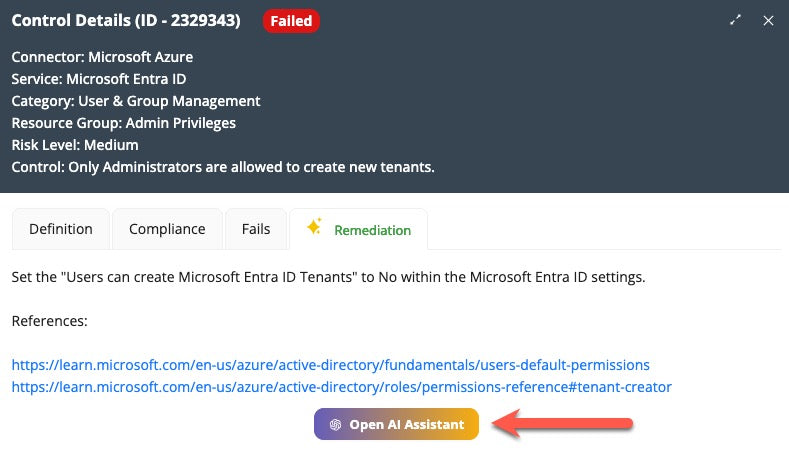Select the Service: Microsoft Entra ID text
This screenshot has height=451, width=789.
pyautogui.click(x=99, y=79)
